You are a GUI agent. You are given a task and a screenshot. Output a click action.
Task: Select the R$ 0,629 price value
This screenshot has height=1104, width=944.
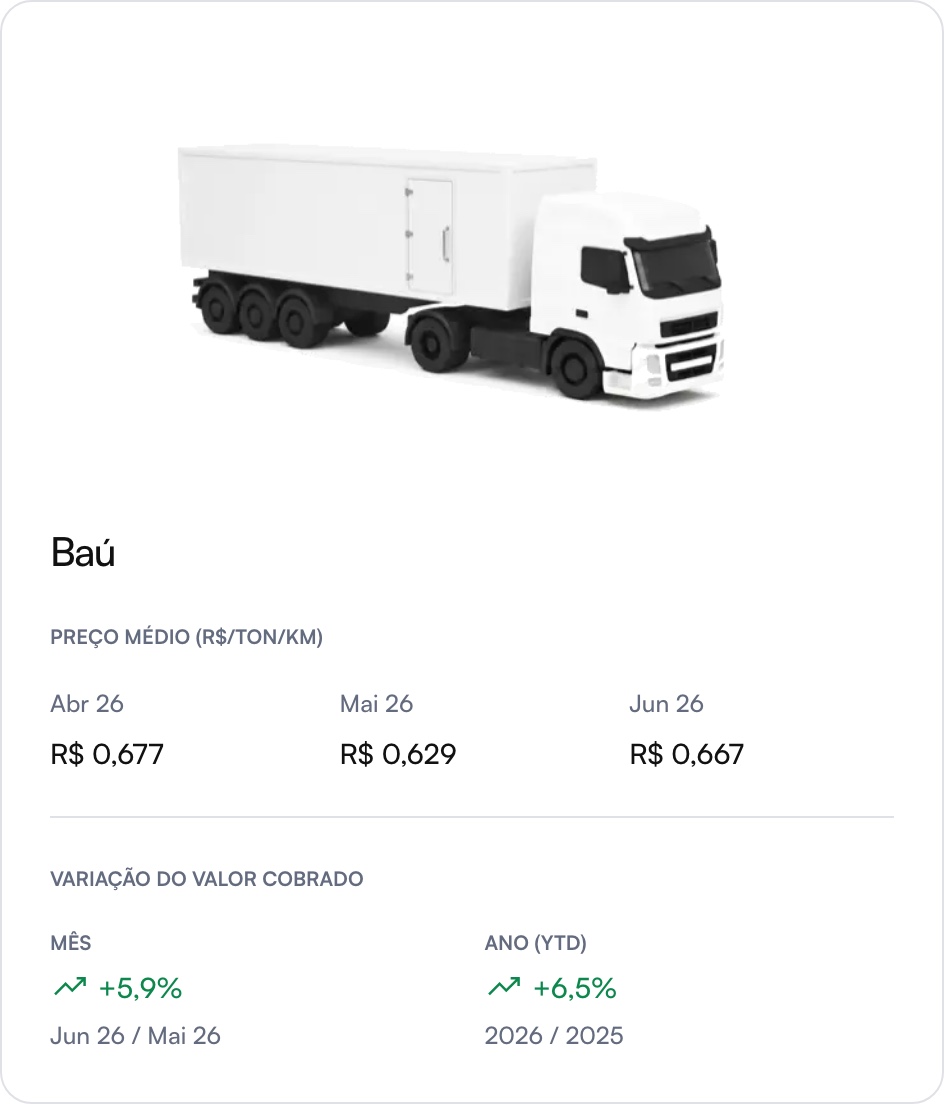pos(398,754)
